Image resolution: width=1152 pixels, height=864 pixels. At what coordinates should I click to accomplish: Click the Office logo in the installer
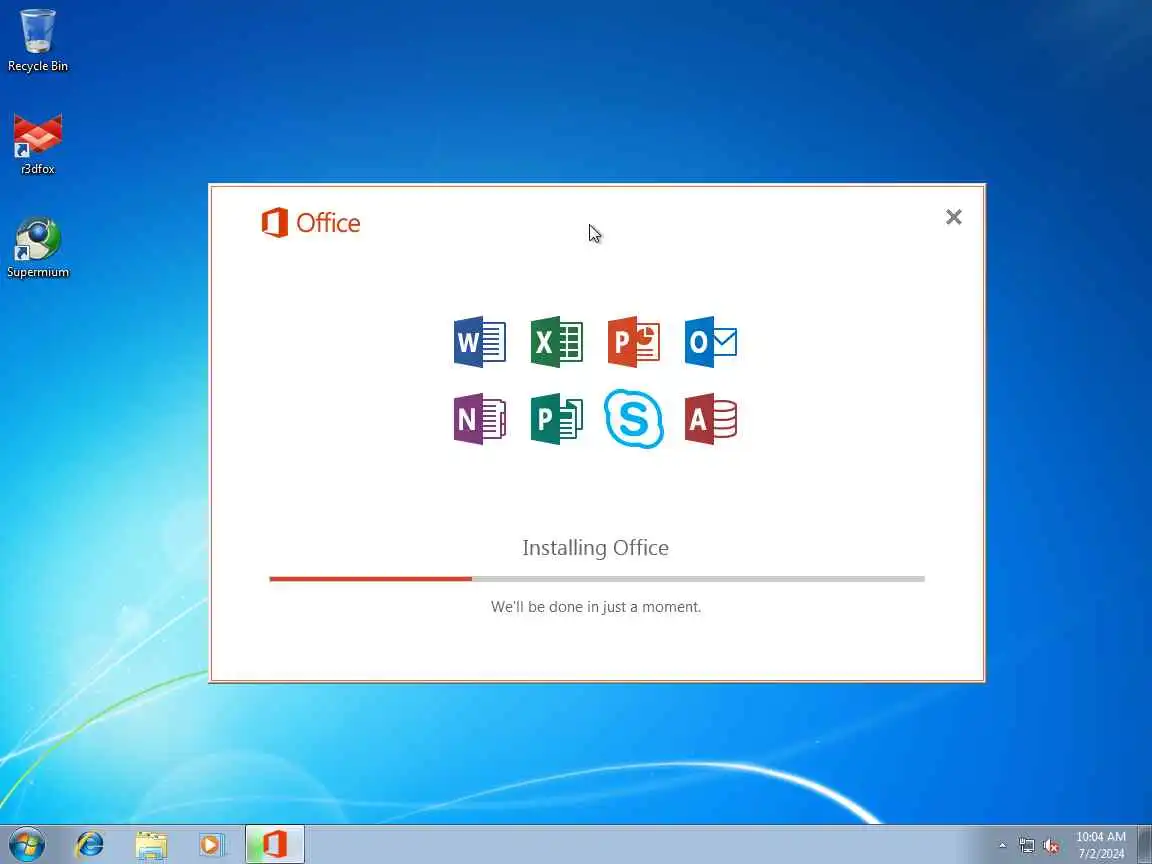point(311,223)
